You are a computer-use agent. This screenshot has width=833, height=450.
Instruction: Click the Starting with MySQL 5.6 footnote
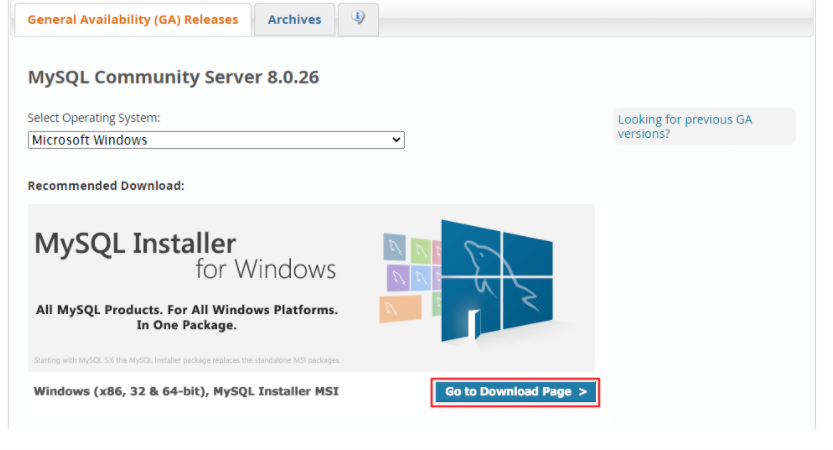point(187,360)
